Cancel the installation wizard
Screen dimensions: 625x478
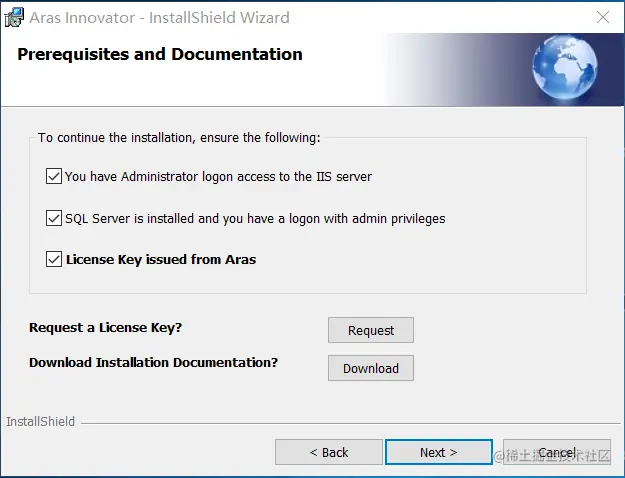[x=556, y=452]
